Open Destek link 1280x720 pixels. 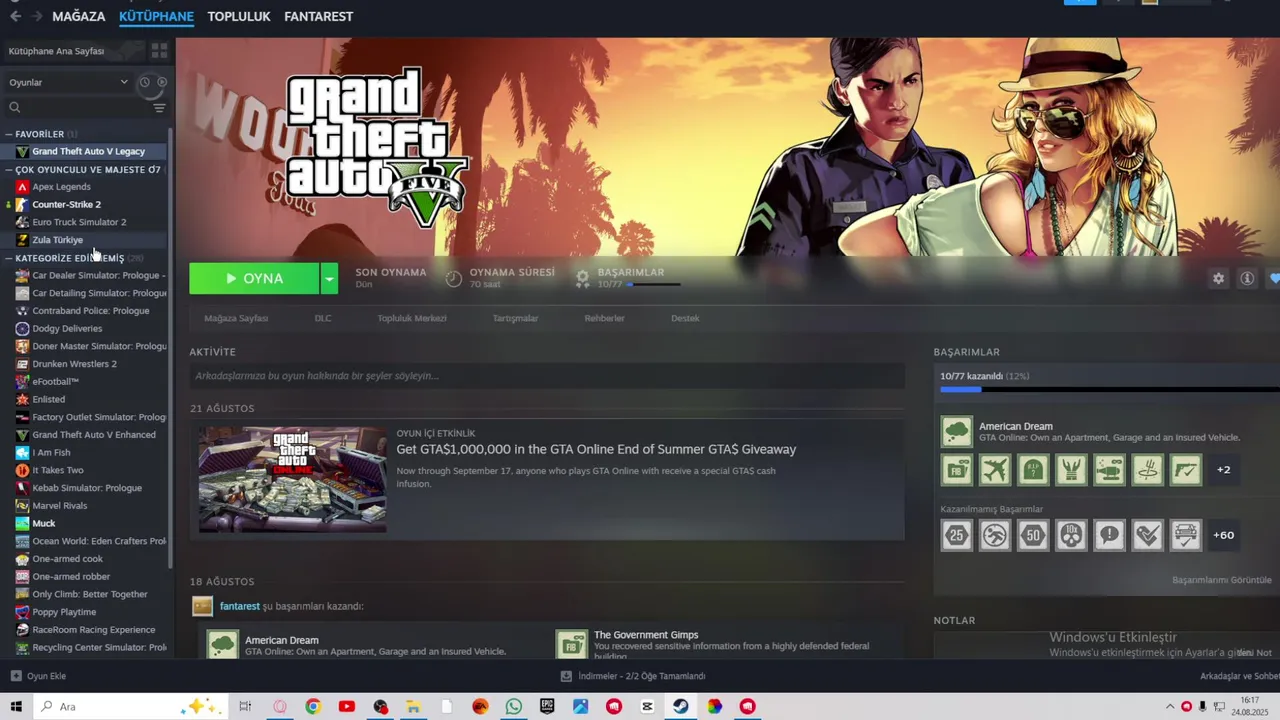click(685, 318)
